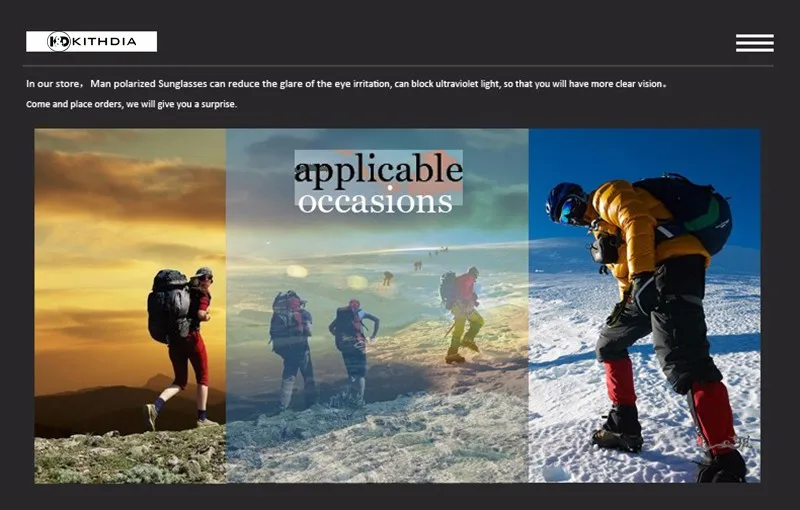The width and height of the screenshot is (800, 510).
Task: Select the yellow-jacket snow climber photo
Action: [644, 305]
